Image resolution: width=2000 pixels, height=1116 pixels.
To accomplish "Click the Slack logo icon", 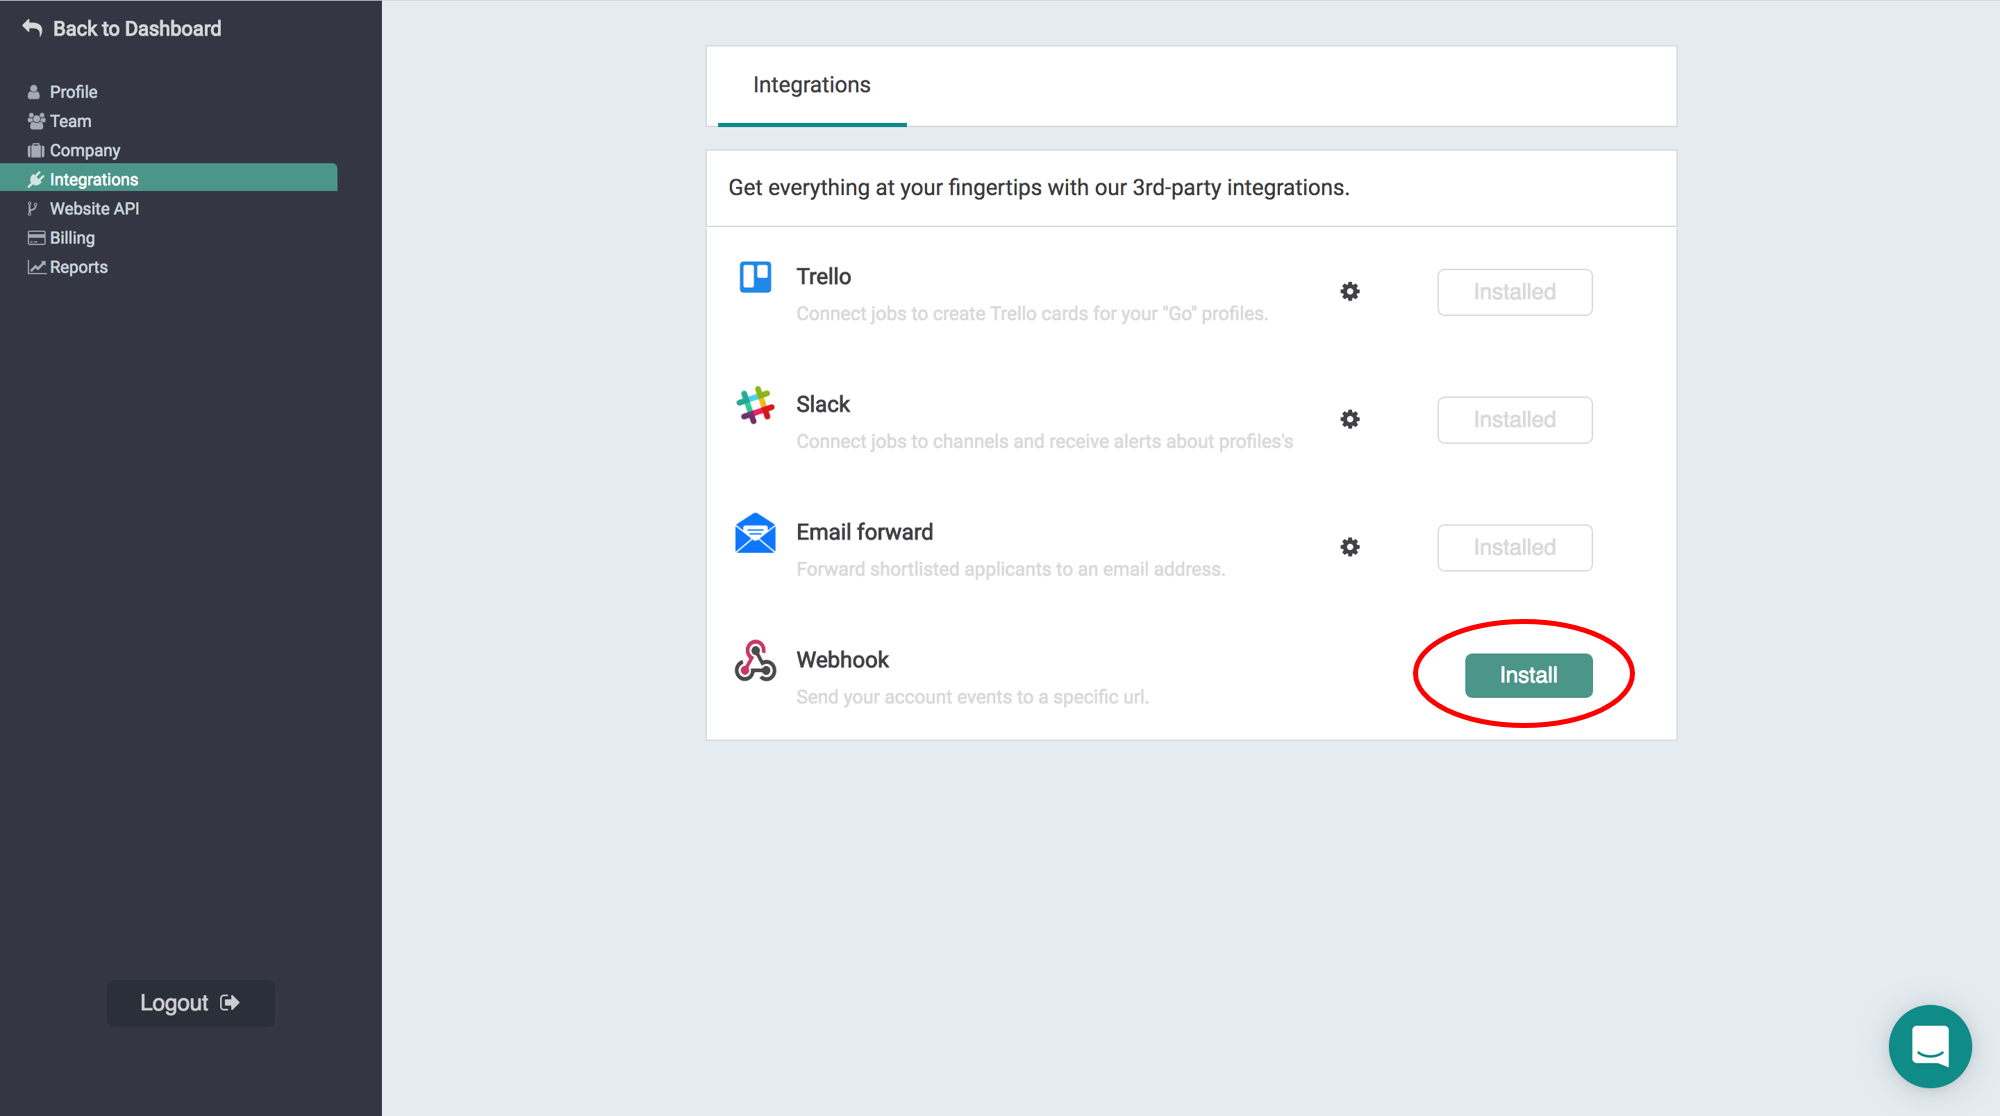I will point(755,405).
